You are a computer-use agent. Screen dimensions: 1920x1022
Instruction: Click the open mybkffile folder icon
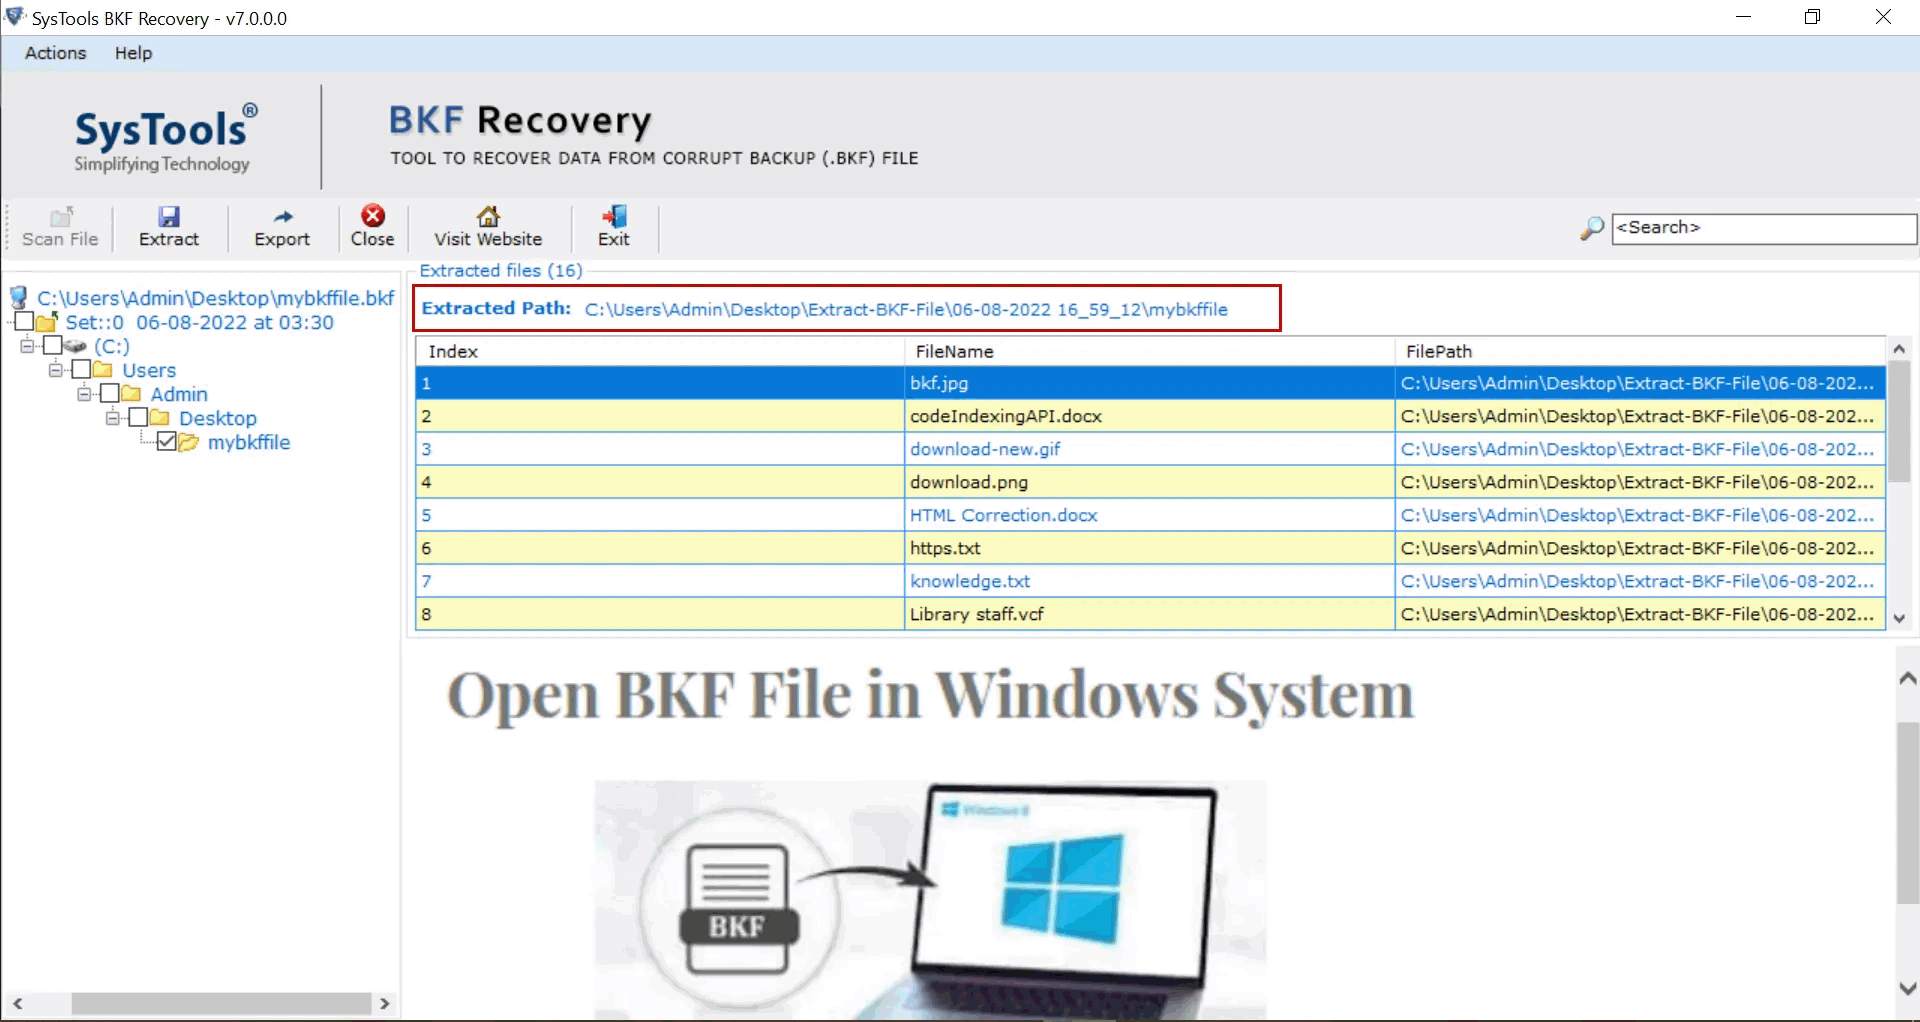[x=189, y=442]
